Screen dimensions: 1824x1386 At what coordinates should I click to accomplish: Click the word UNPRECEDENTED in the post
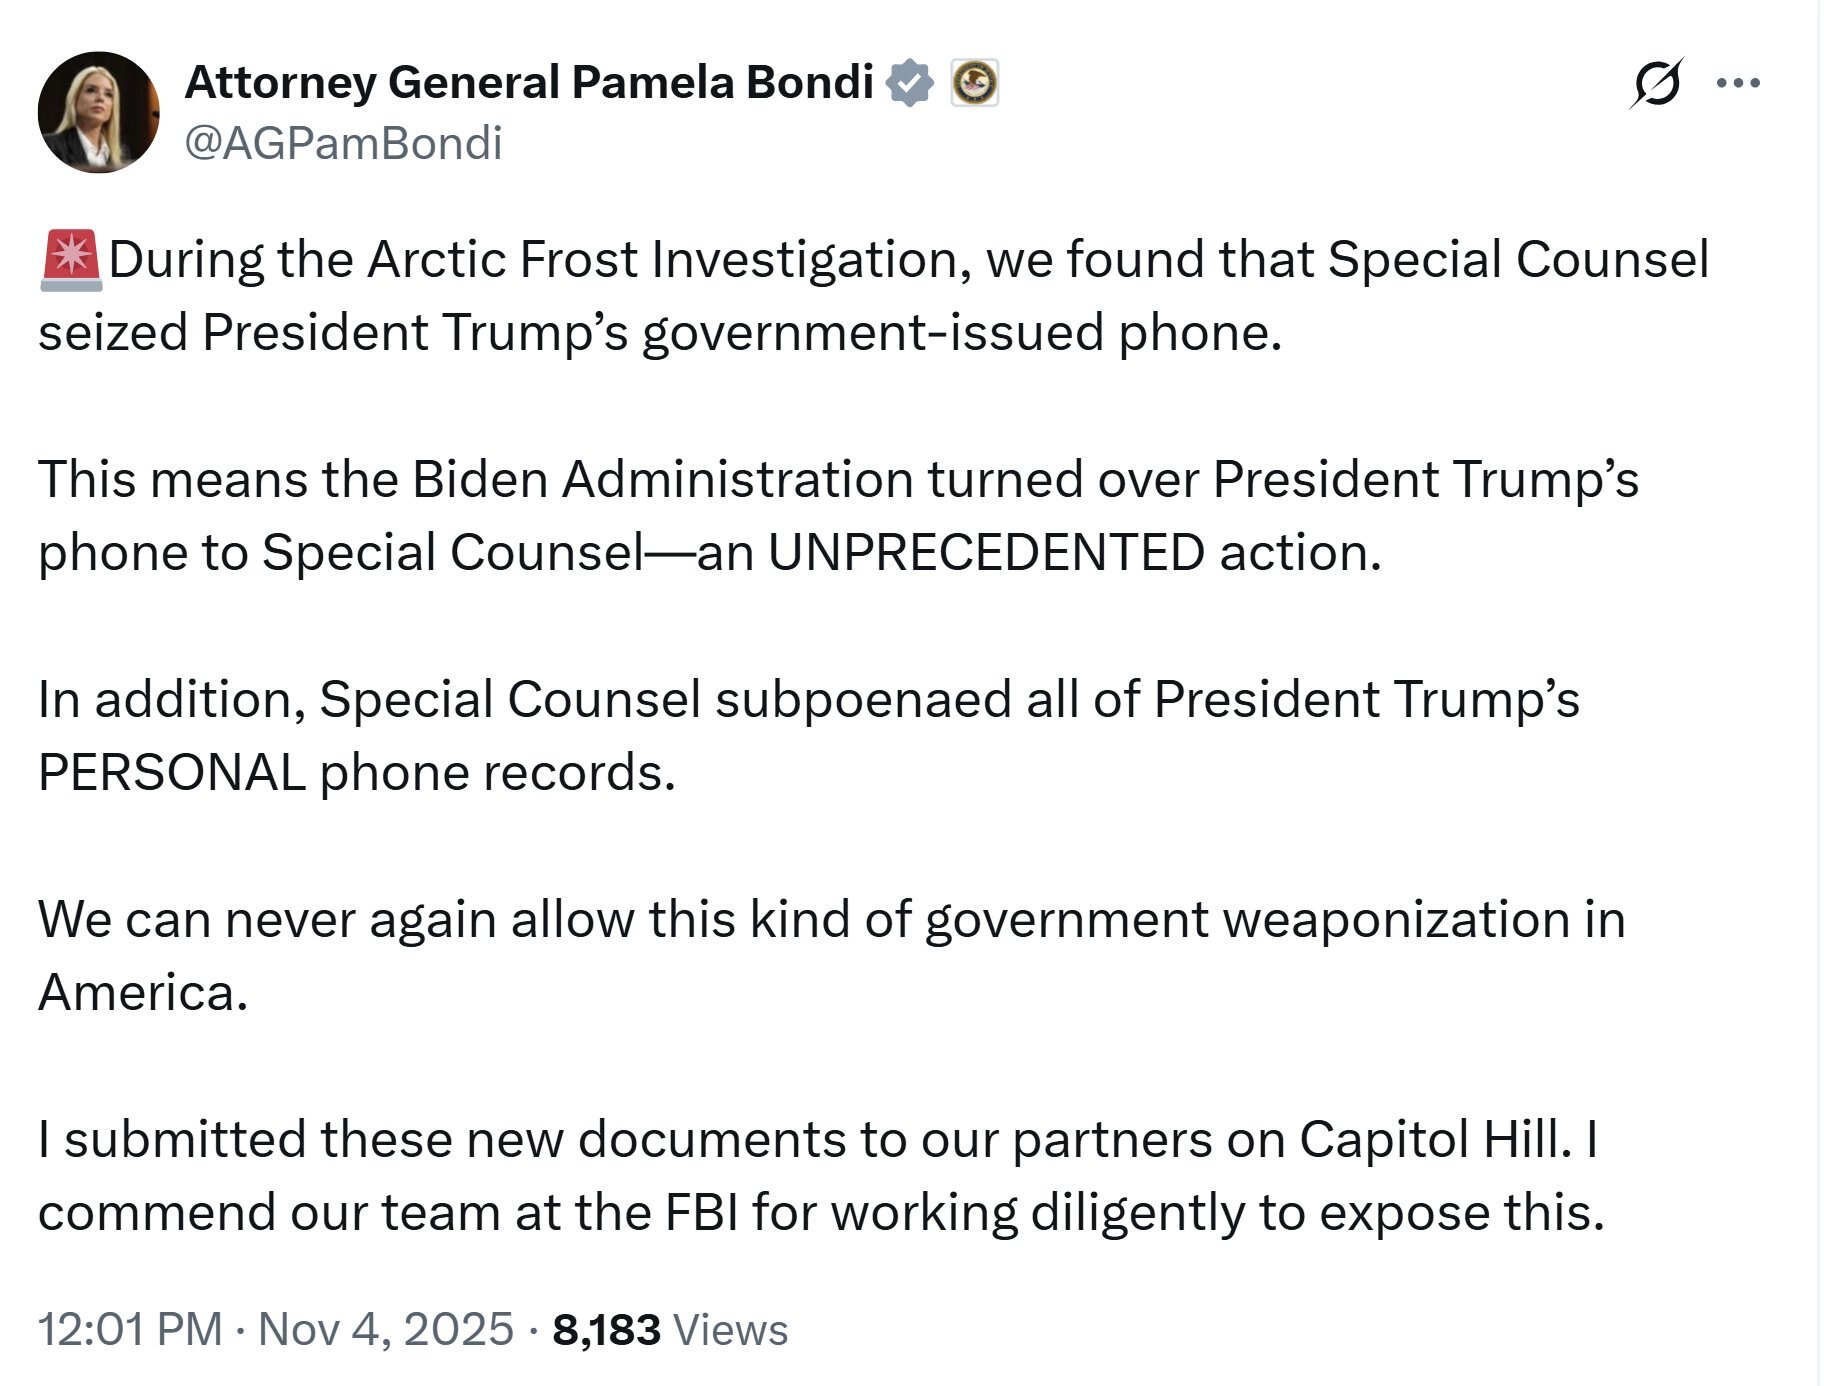click(985, 552)
